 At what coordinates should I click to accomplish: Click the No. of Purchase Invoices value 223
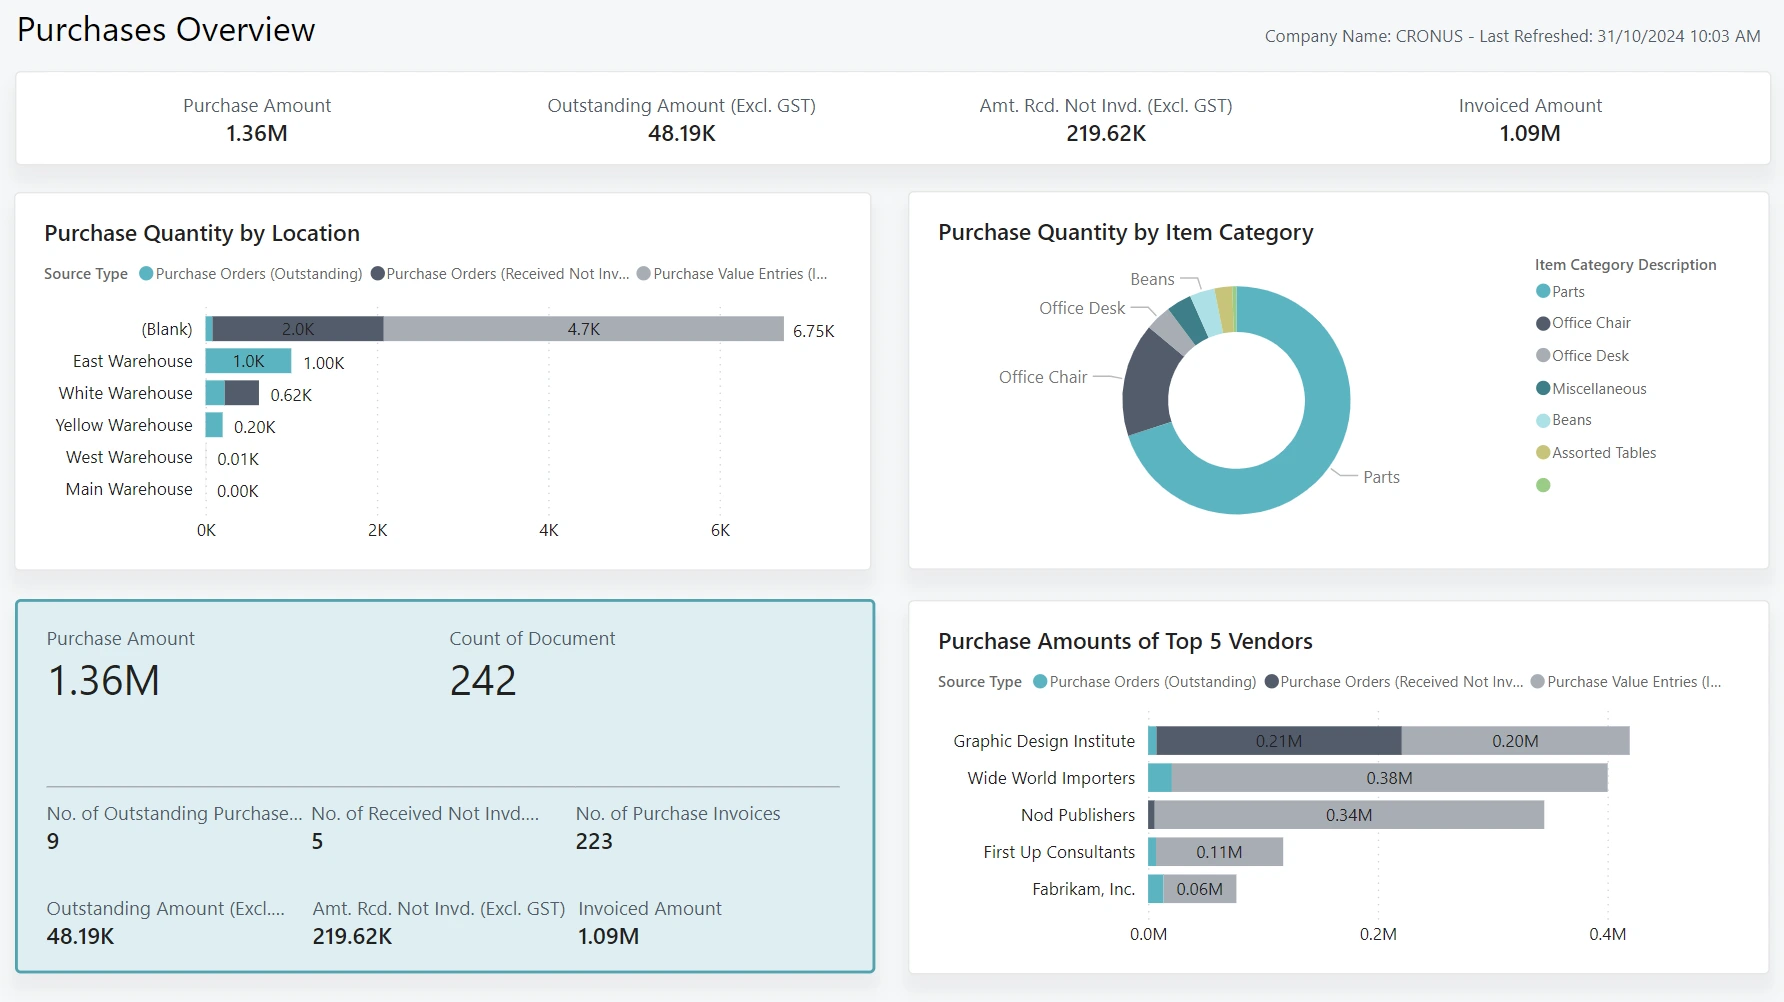pyautogui.click(x=594, y=842)
